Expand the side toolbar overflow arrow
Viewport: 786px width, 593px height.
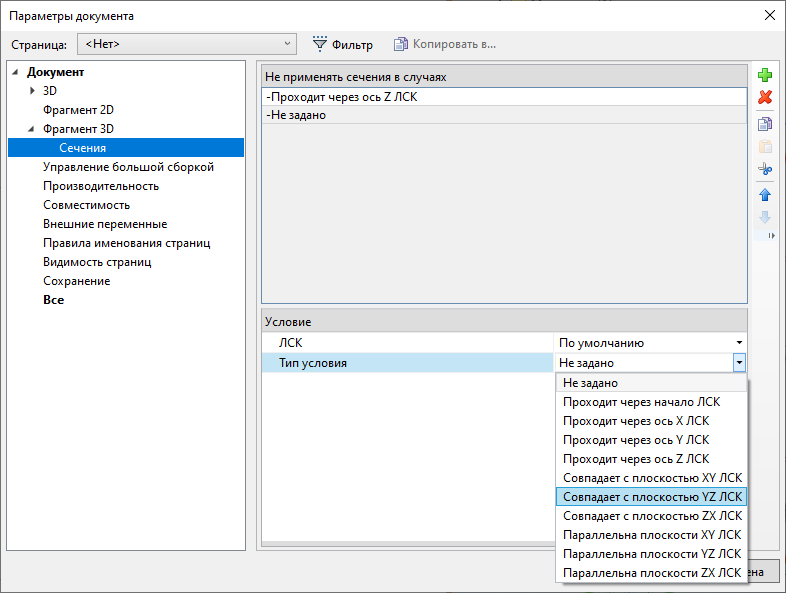(771, 236)
